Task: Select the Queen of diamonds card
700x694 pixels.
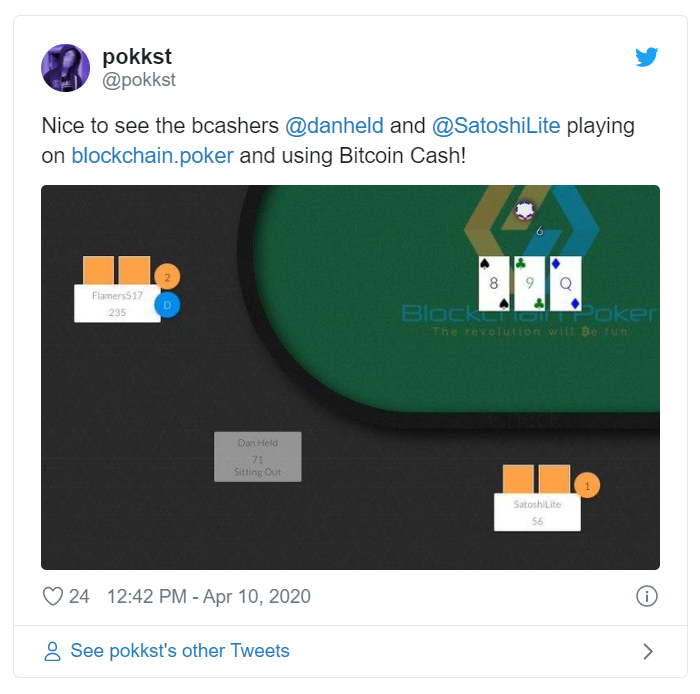Action: click(x=566, y=283)
